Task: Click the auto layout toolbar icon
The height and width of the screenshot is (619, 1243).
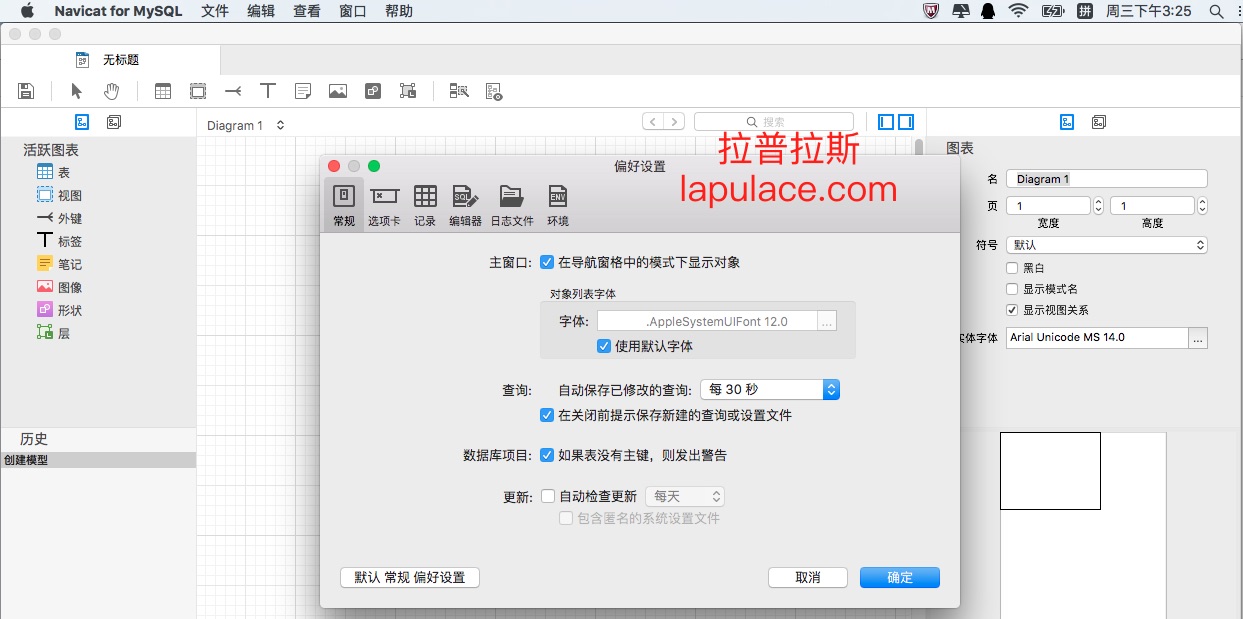Action: tap(459, 91)
